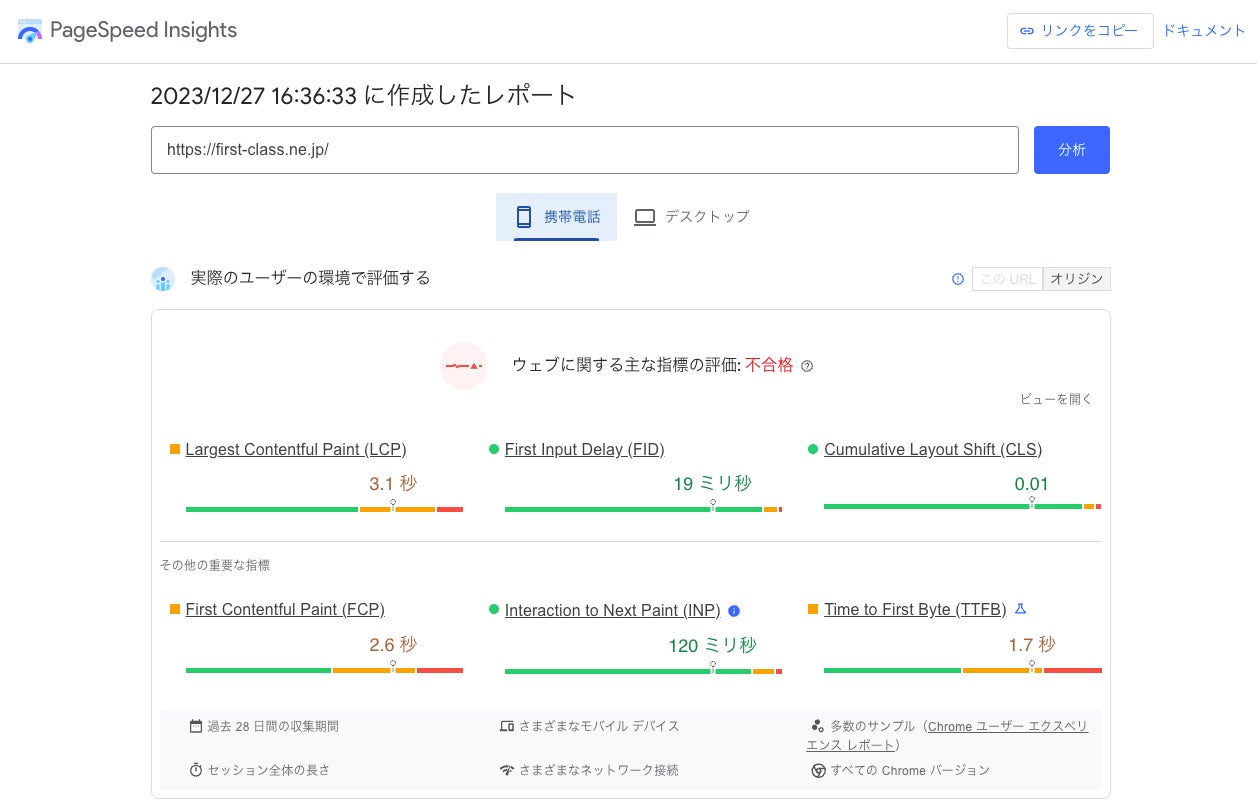Open the Cumulative Layout Shift (CLS) link
Viewport: 1257px width, 812px height.
(933, 450)
